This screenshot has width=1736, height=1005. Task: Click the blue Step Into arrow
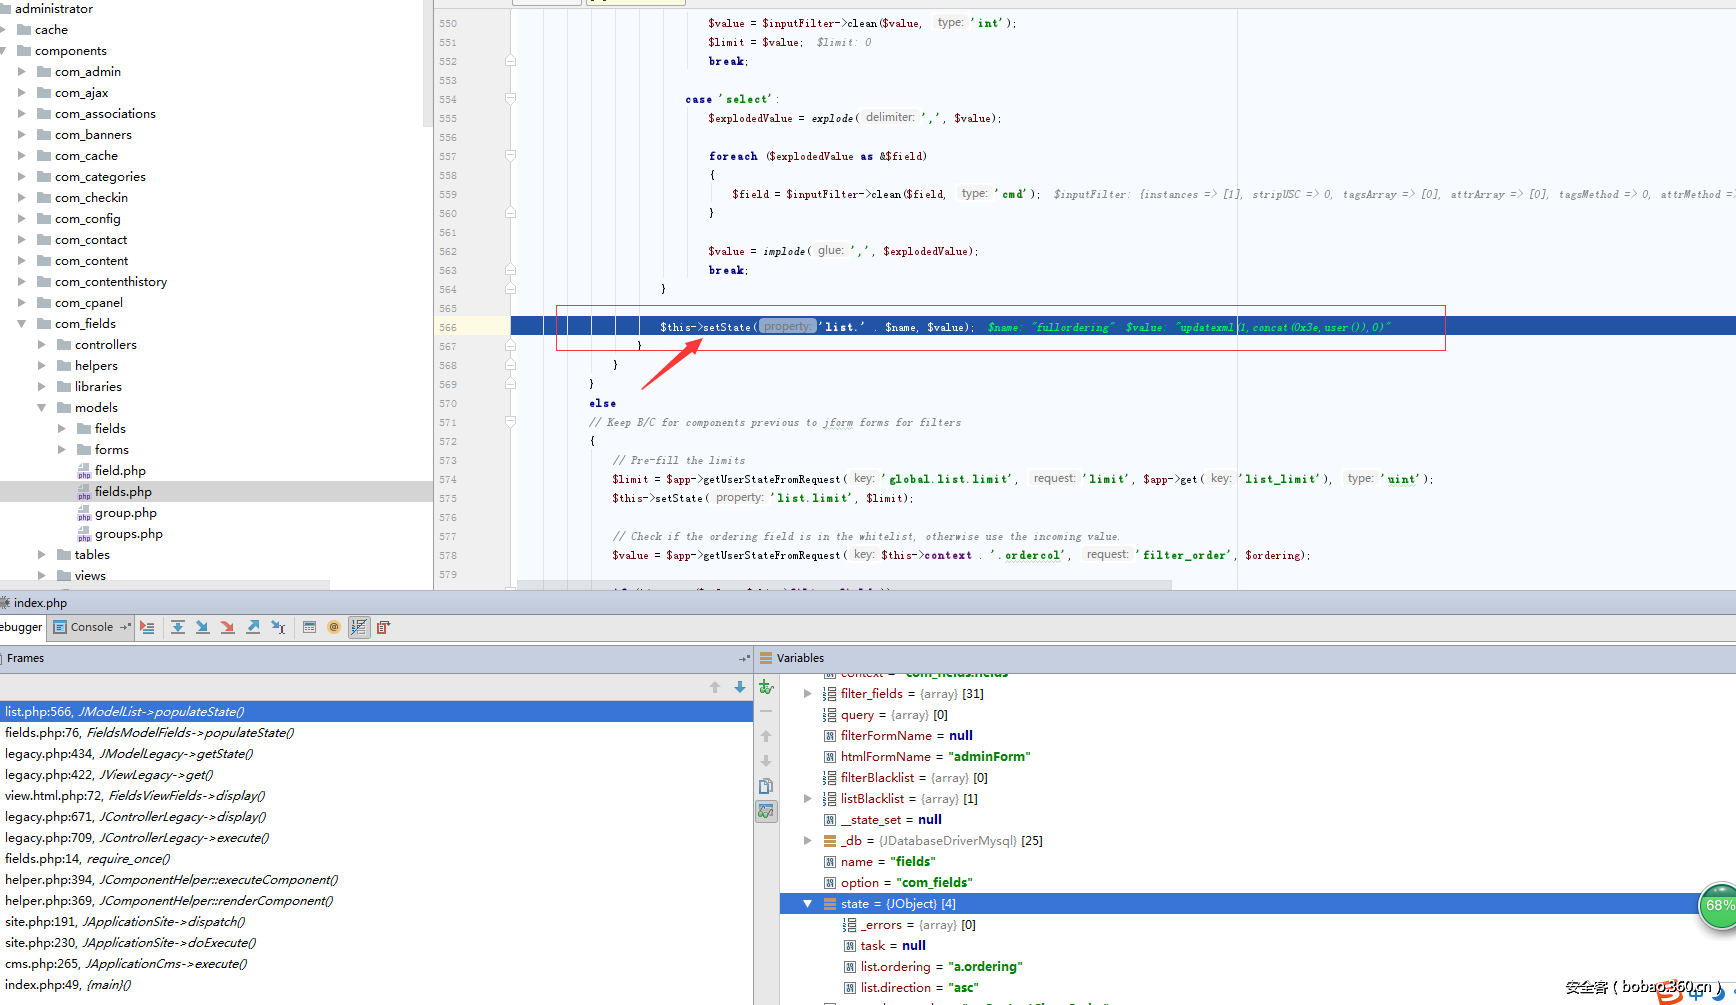click(x=202, y=627)
